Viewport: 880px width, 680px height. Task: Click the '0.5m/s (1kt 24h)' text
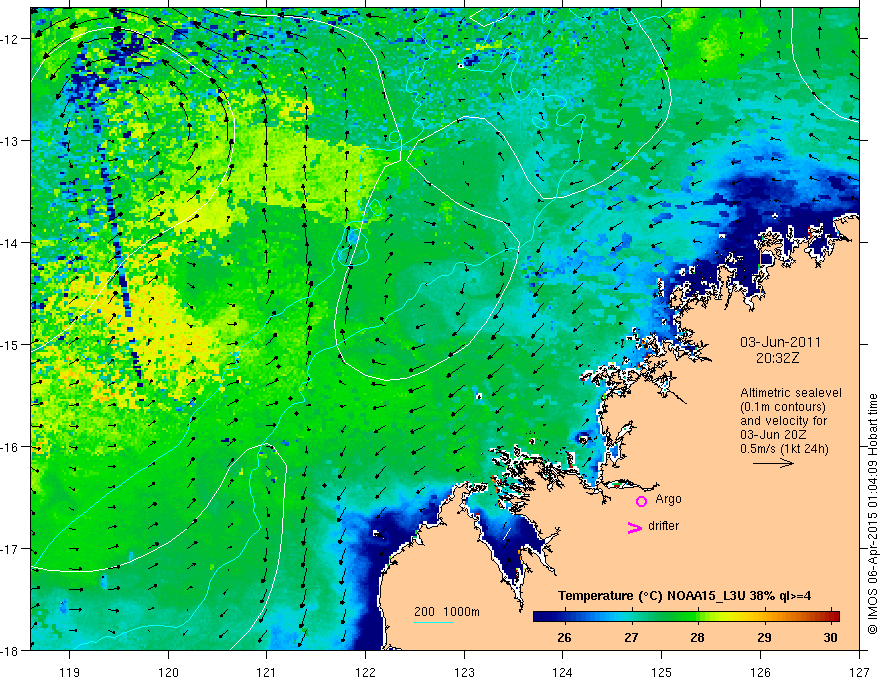click(784, 449)
